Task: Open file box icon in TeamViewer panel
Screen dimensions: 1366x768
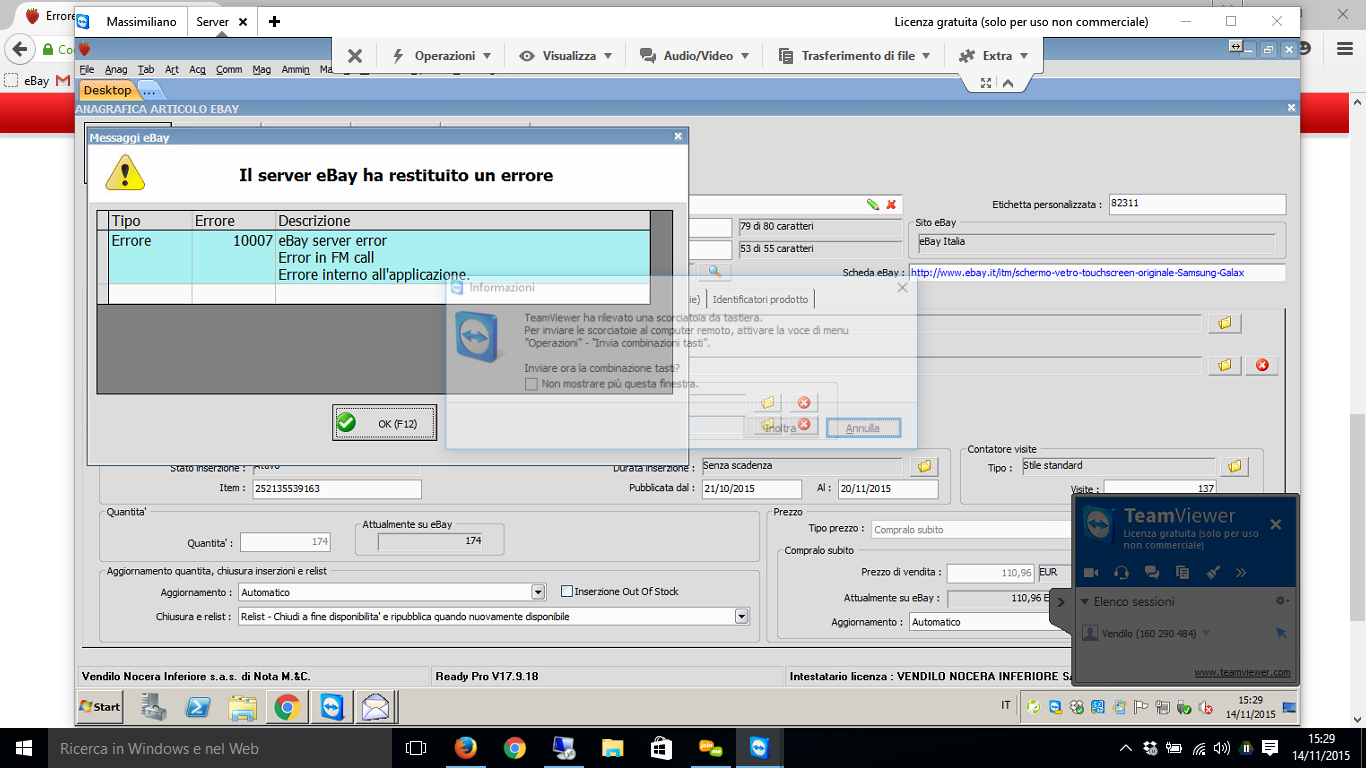Action: pos(1182,572)
